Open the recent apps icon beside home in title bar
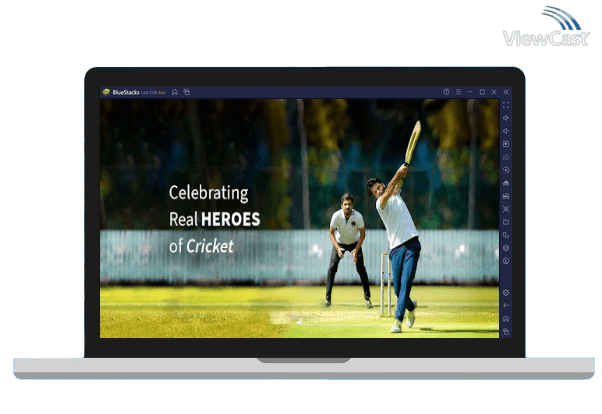This screenshot has height=414, width=602. pyautogui.click(x=187, y=92)
